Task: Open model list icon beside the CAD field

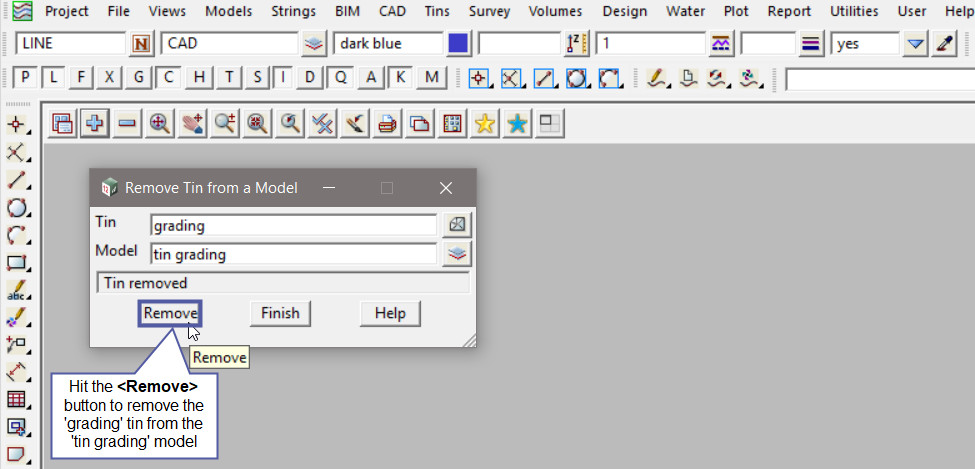Action: click(x=314, y=44)
